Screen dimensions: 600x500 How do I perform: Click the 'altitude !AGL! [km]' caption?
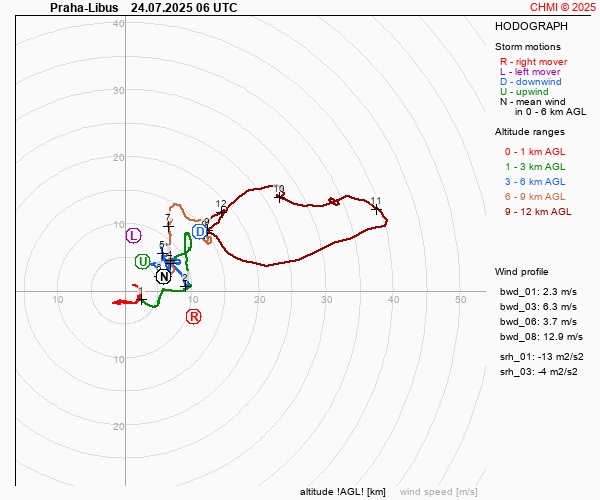342,492
